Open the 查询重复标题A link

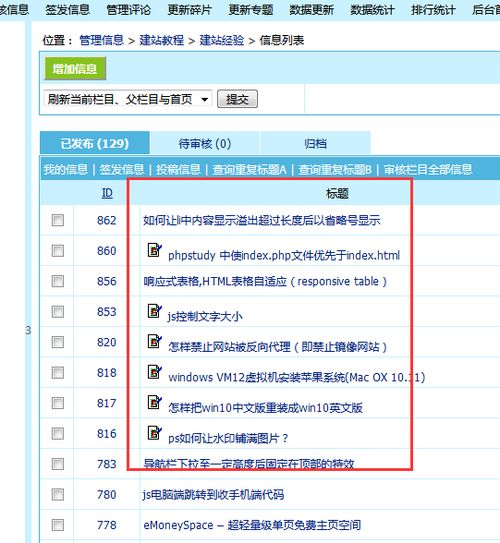[x=249, y=169]
